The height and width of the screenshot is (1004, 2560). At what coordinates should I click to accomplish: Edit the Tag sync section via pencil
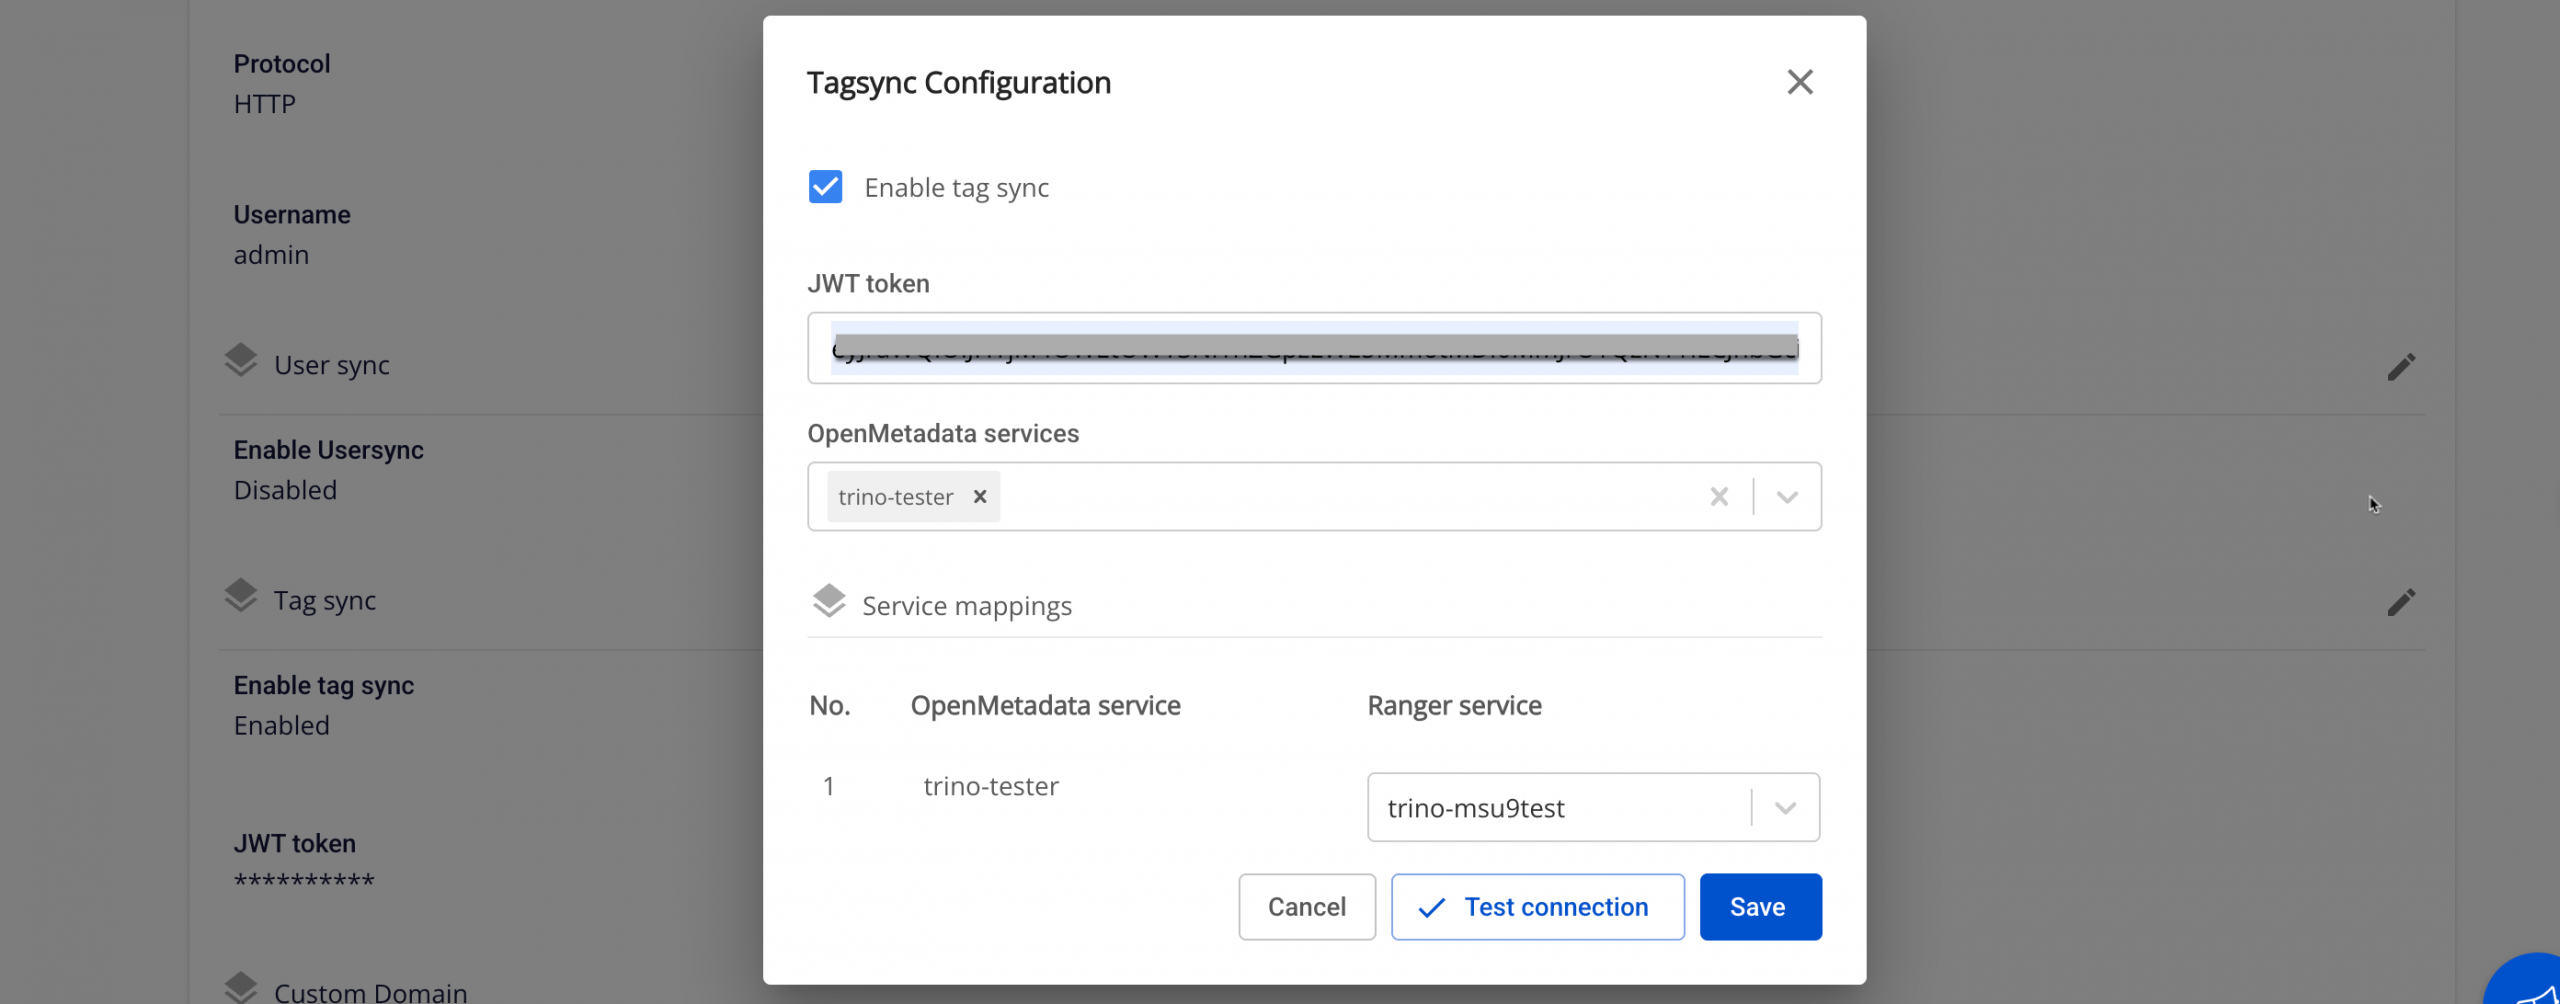click(x=2400, y=602)
